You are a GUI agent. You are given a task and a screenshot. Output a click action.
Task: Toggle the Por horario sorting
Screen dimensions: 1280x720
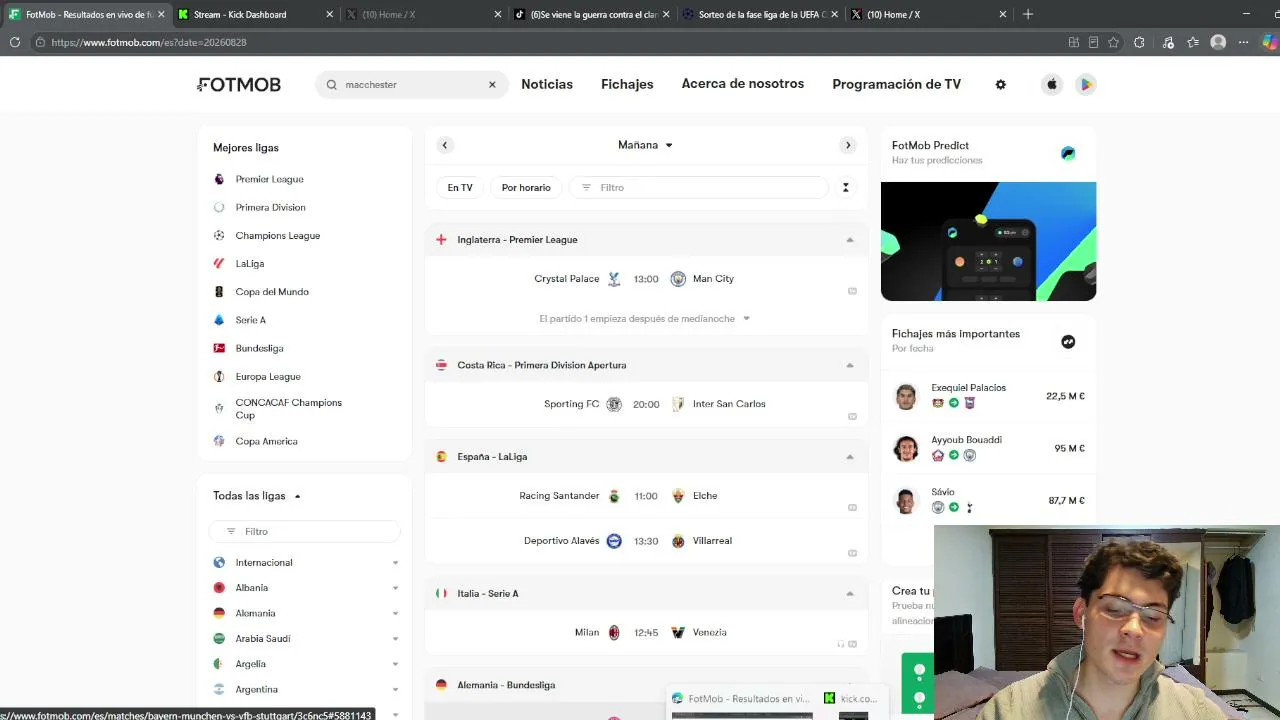[x=526, y=187]
